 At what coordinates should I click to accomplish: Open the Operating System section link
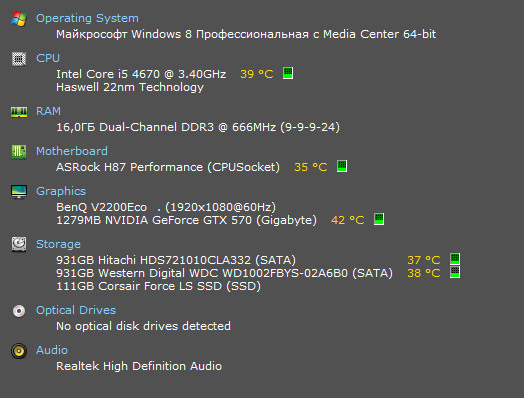87,18
